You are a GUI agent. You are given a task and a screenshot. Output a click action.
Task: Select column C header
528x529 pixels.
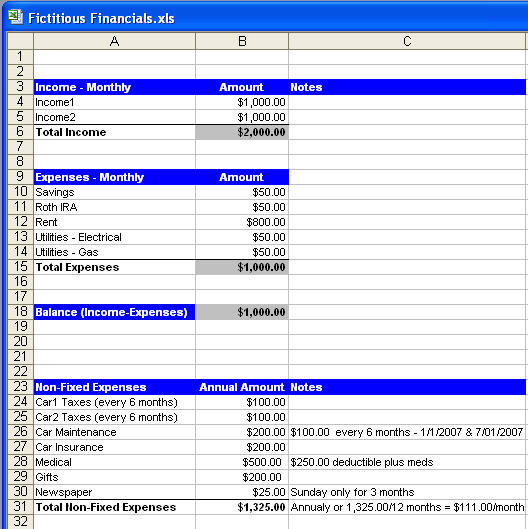tap(407, 41)
